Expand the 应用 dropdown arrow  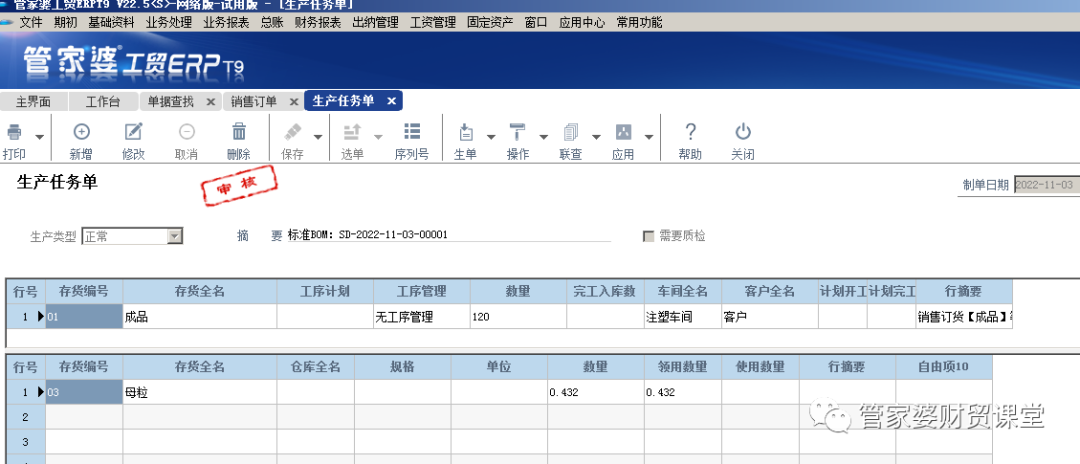click(649, 137)
